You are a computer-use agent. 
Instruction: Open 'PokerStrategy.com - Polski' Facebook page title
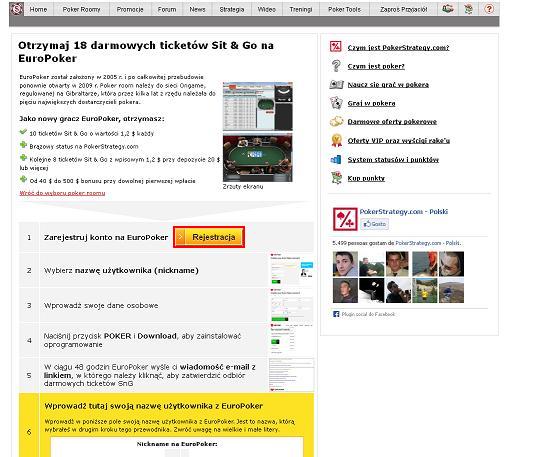pos(404,211)
